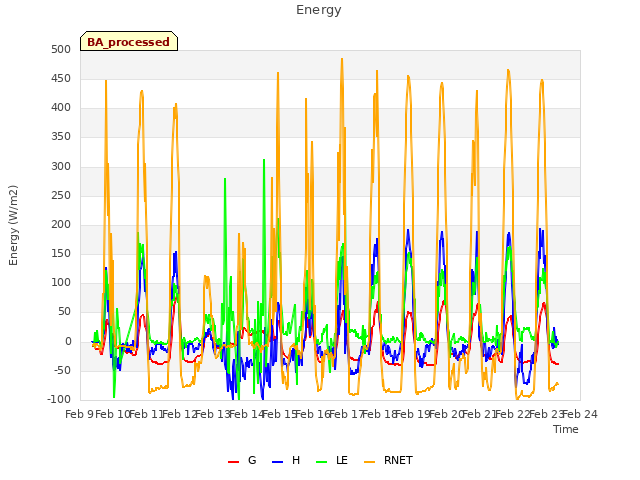This screenshot has height=480, width=640.
Task: Click the orange RNET legend swatch
Action: click(x=369, y=462)
